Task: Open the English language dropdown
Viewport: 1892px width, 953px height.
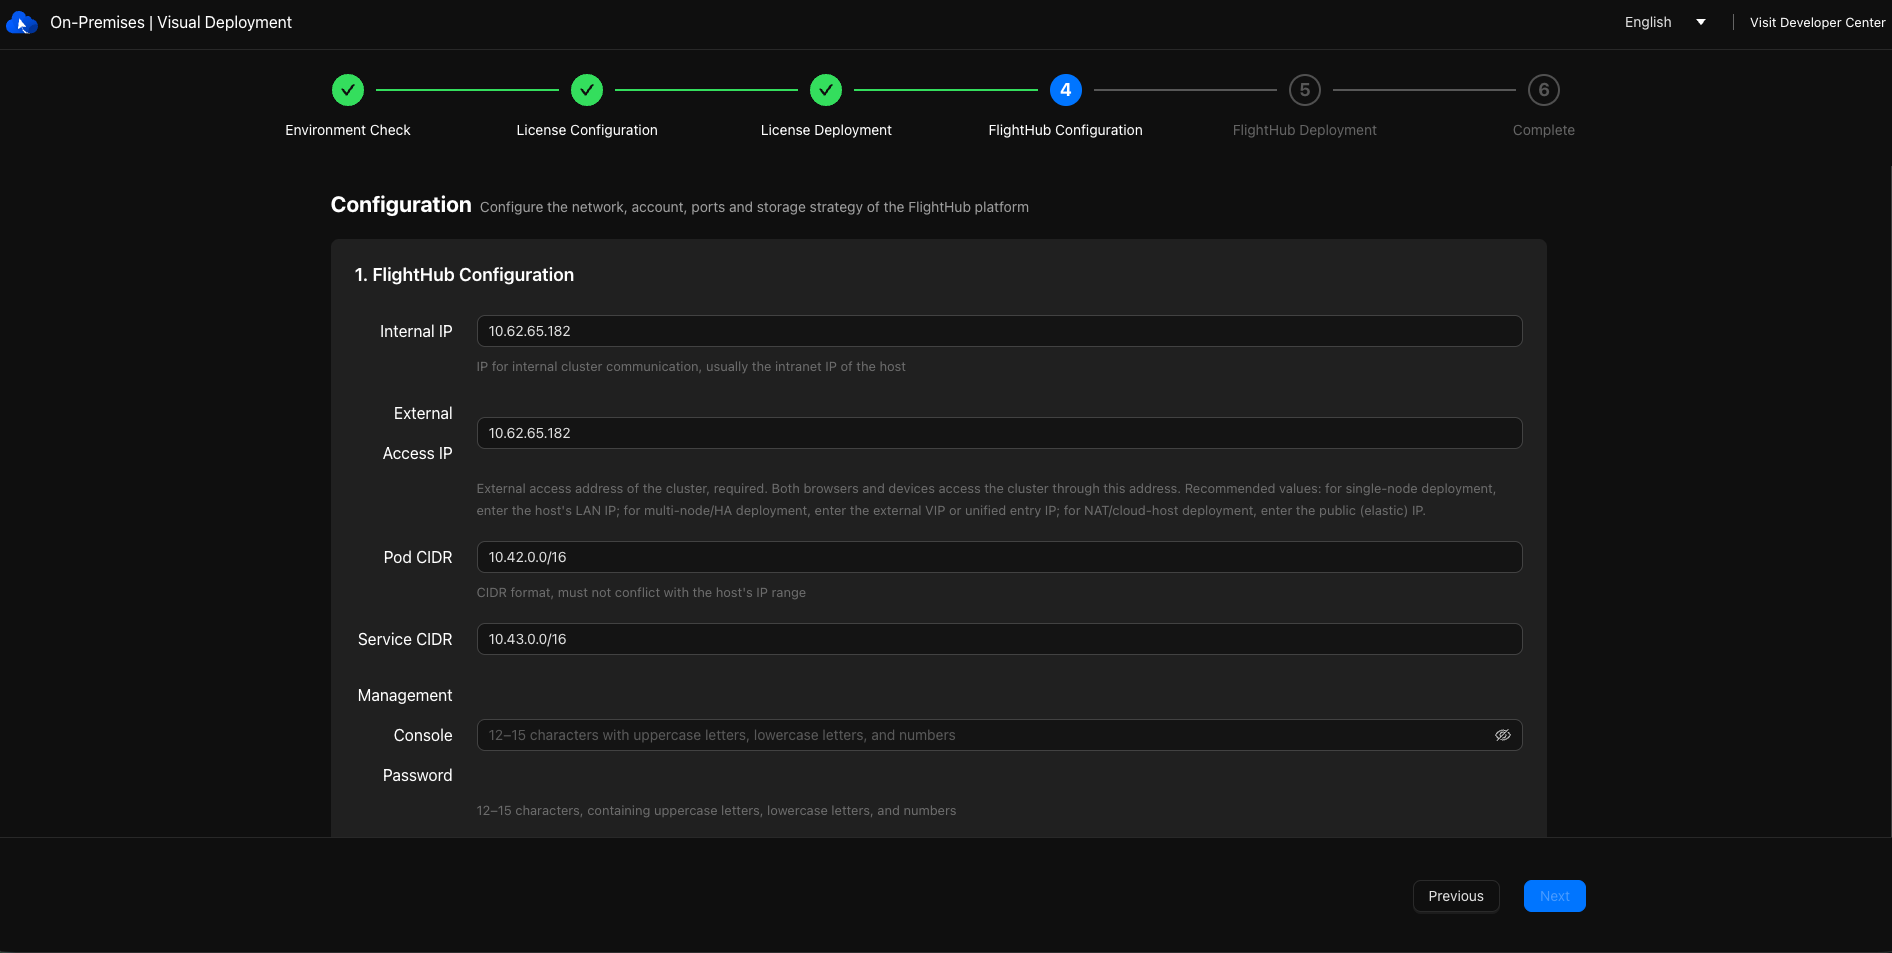Action: [1665, 22]
